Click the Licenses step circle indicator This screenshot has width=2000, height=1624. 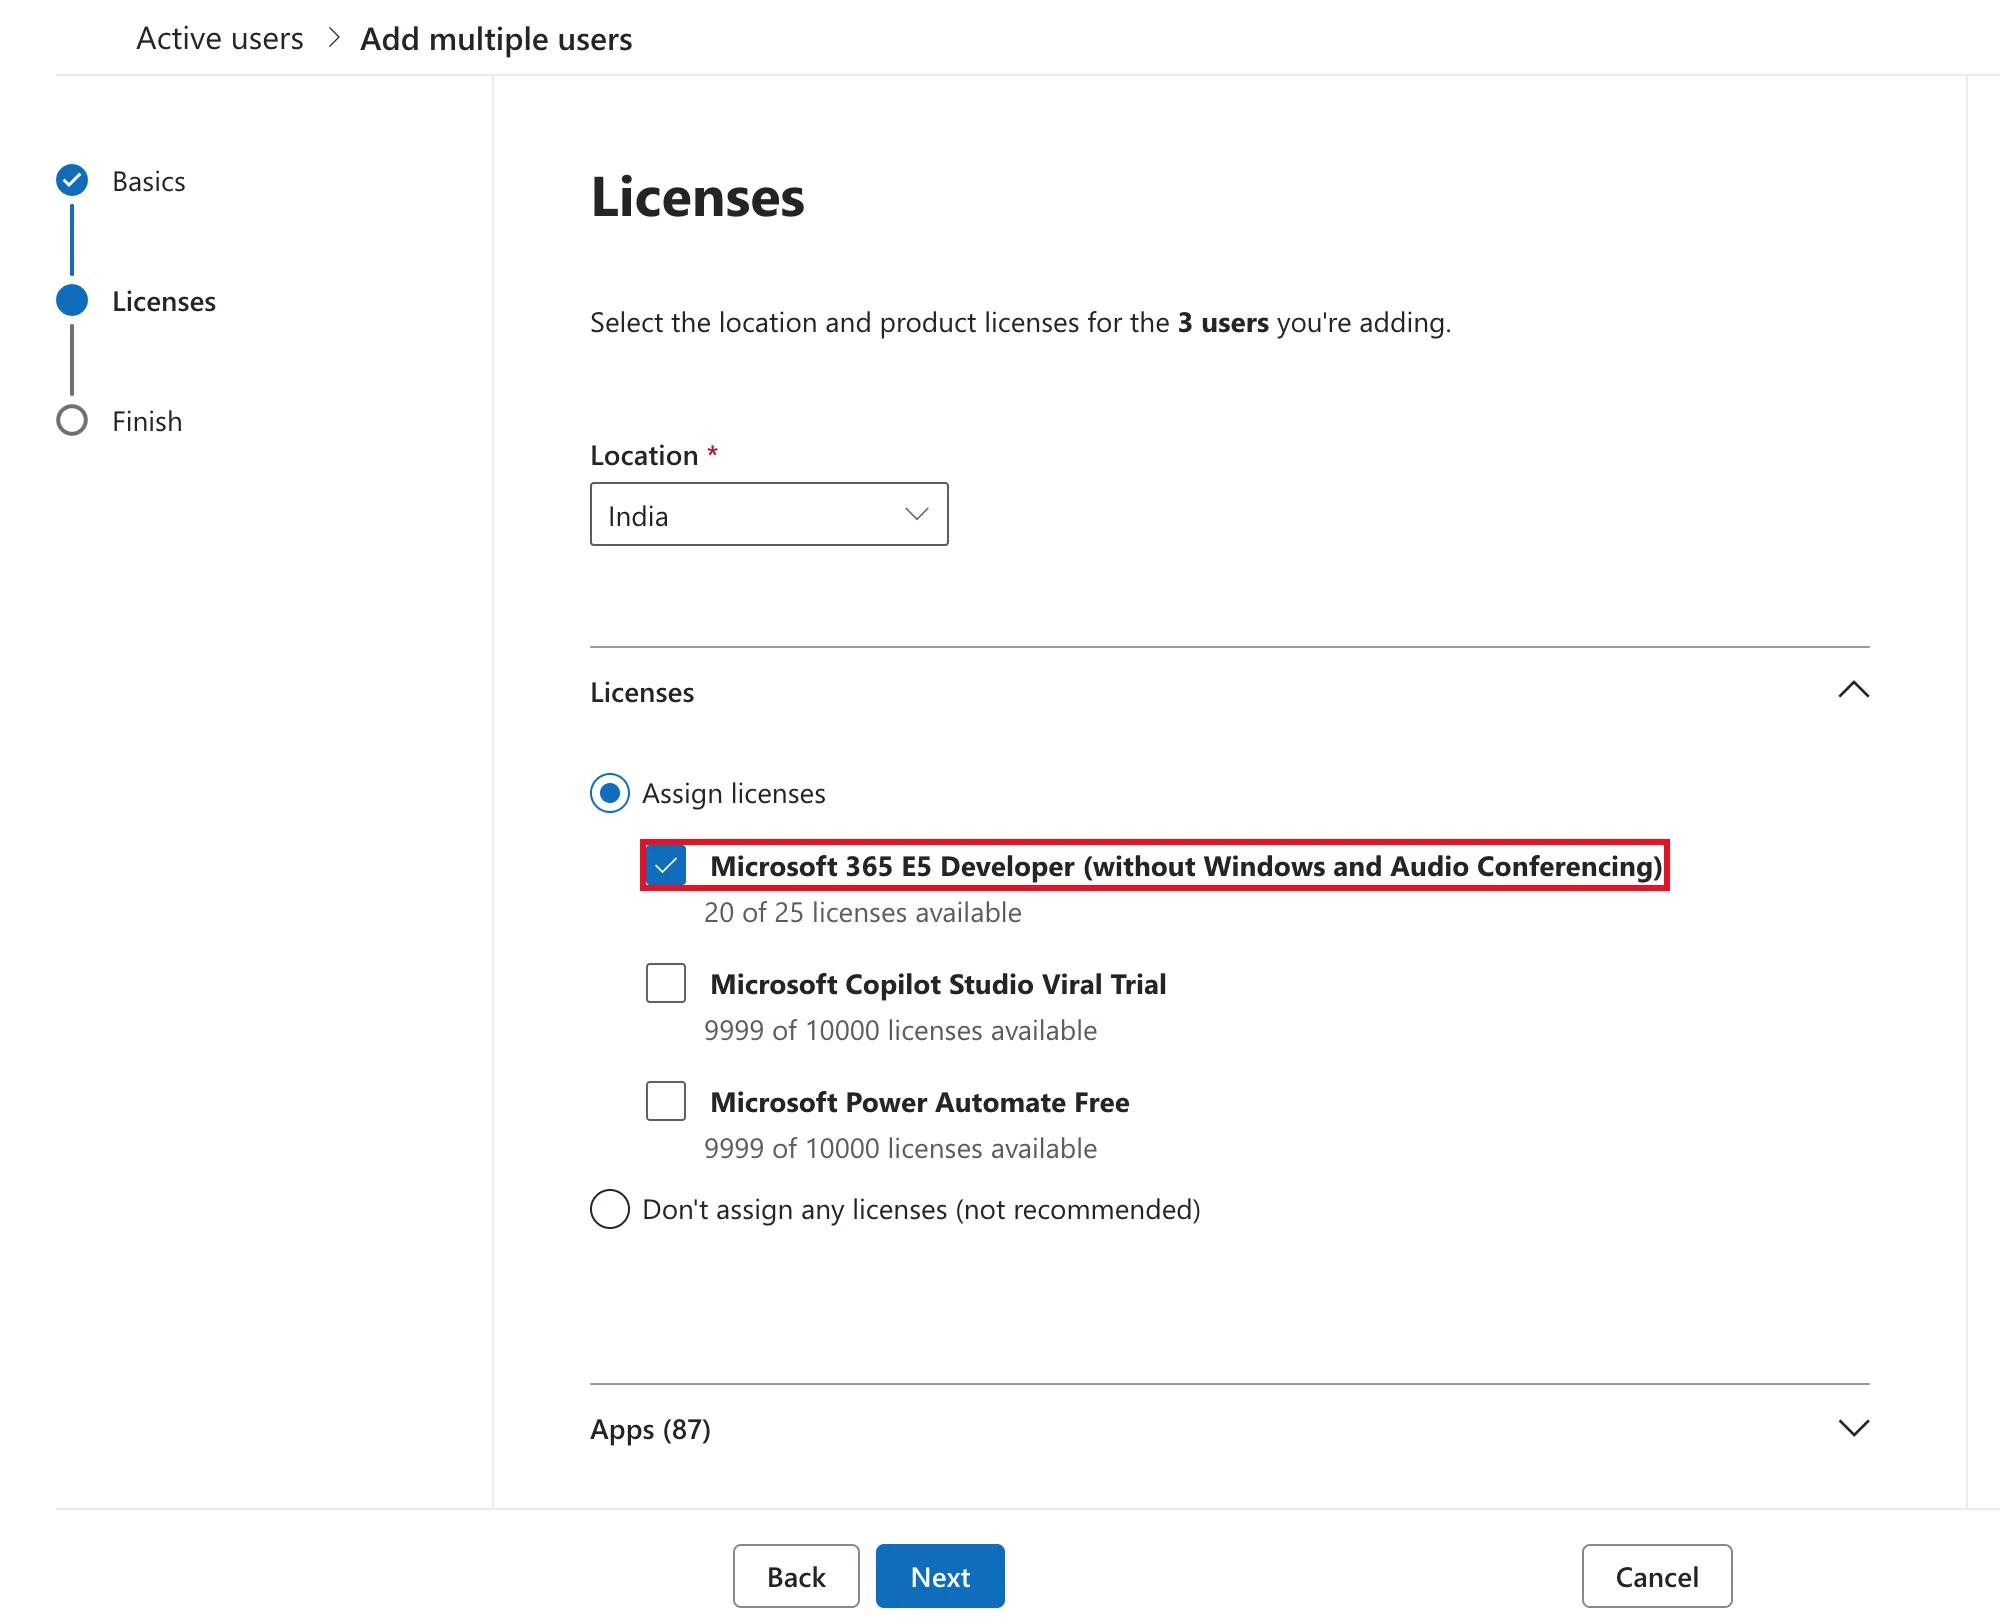pyautogui.click(x=72, y=300)
